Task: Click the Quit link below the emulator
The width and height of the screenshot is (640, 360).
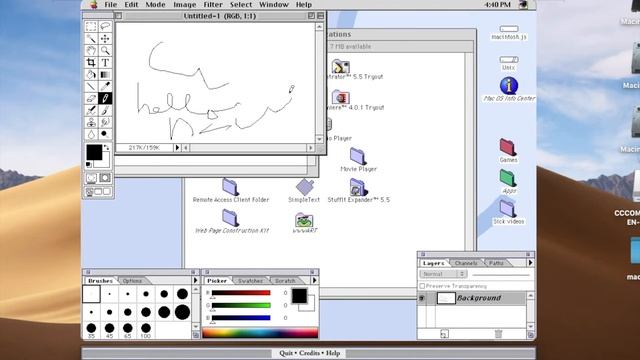Action: (286, 353)
